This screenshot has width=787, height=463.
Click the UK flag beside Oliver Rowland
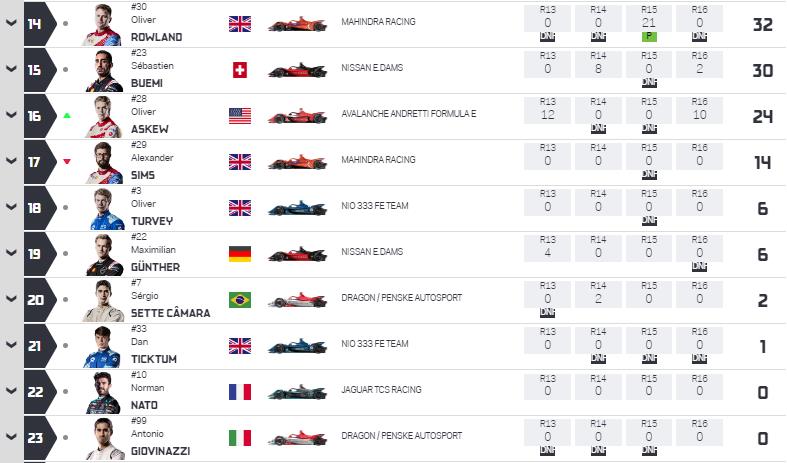pos(240,24)
